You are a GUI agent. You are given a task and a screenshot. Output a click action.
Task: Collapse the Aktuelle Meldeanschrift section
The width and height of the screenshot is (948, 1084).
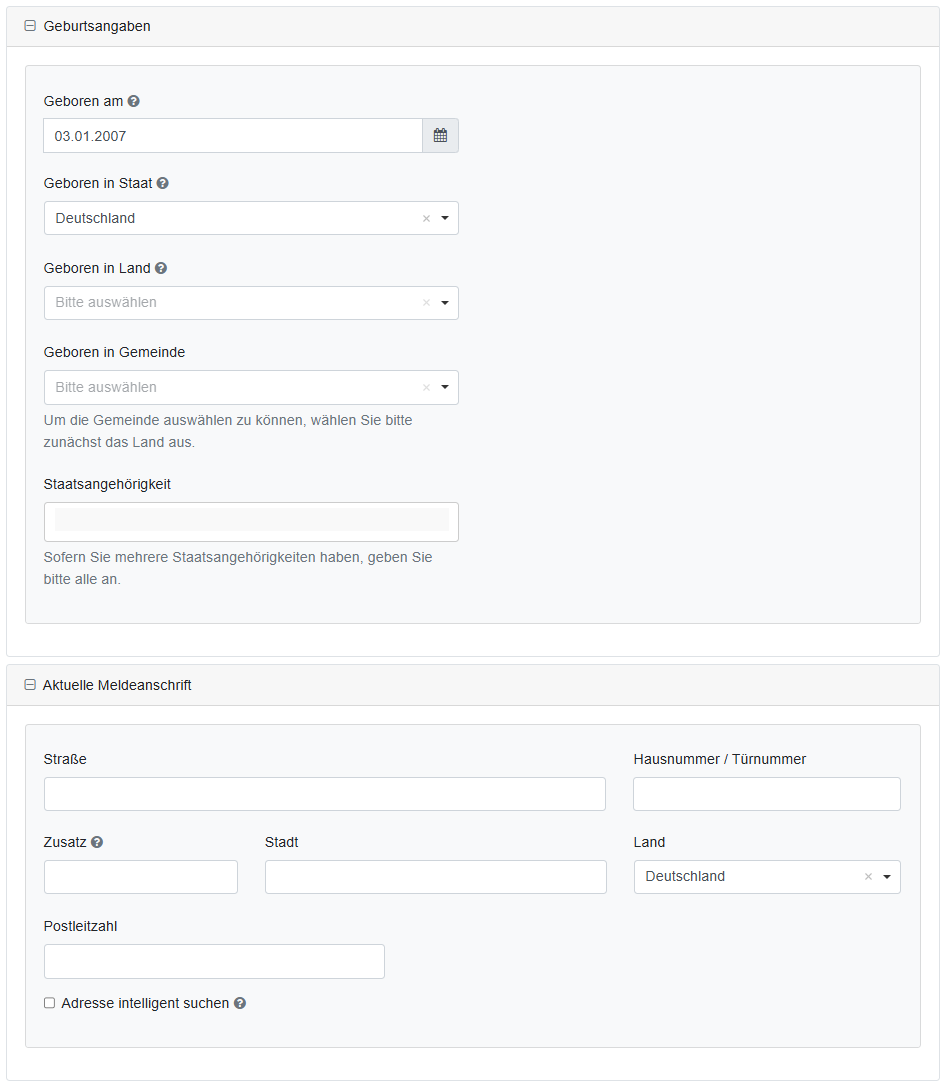tap(30, 685)
